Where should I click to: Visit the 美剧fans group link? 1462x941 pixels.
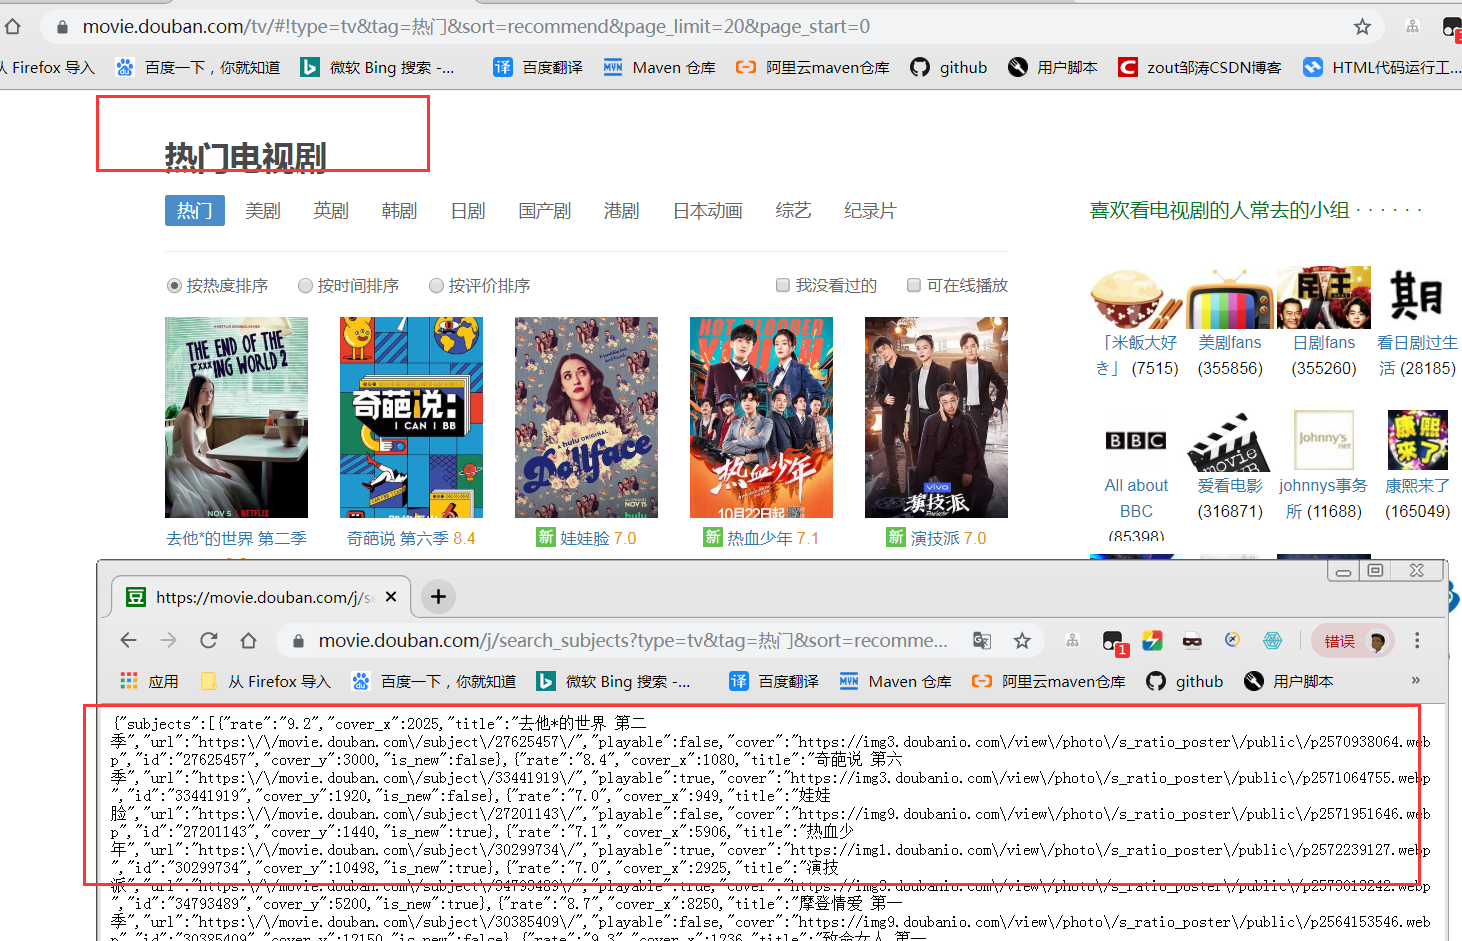pyautogui.click(x=1229, y=342)
